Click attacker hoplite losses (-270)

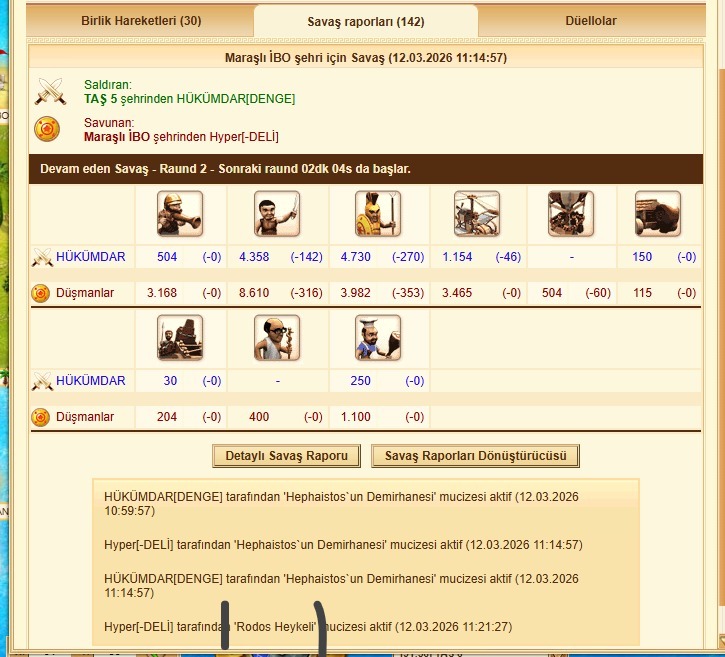point(408,257)
